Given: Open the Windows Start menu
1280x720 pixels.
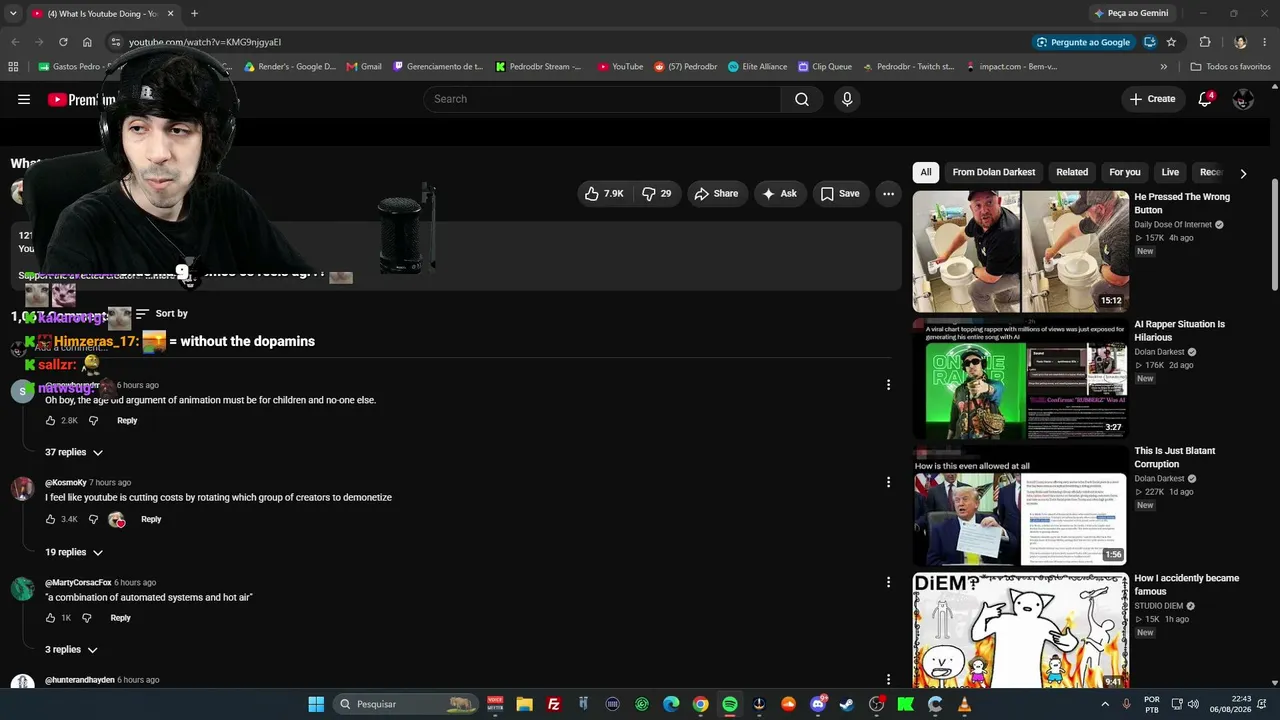Looking at the screenshot, I should (x=316, y=704).
